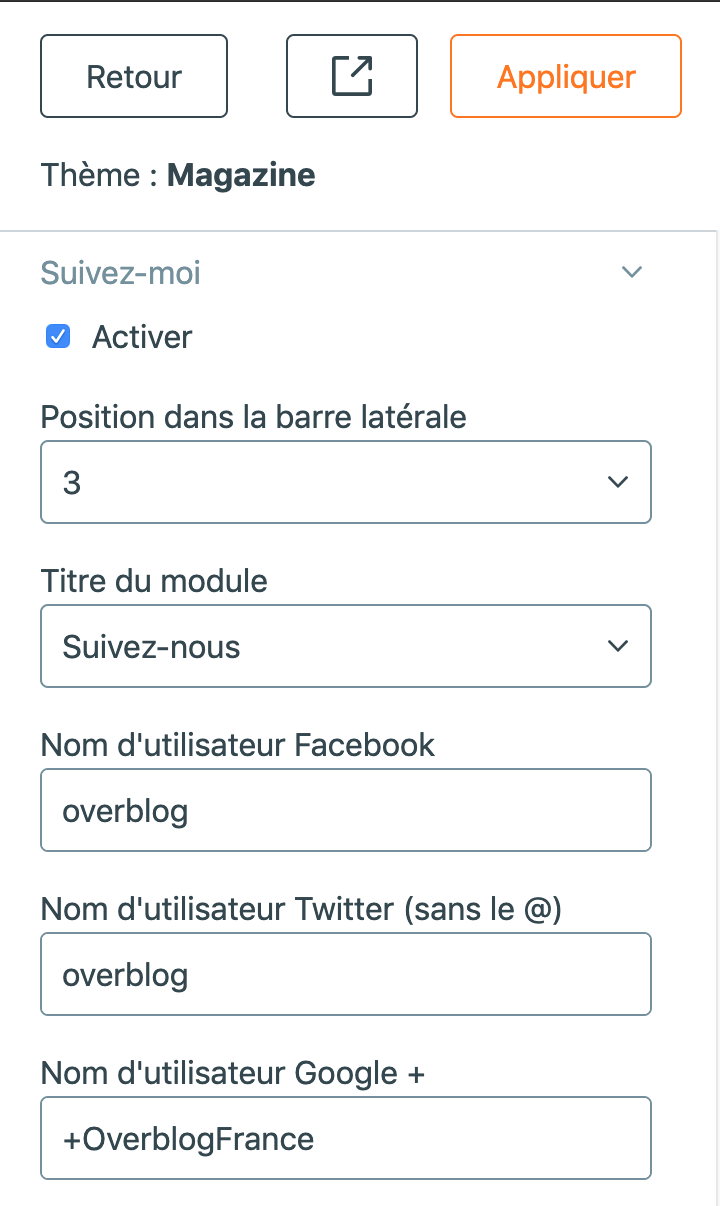Apply changes with the Appliquer button
This screenshot has height=1206, width=720.
click(x=566, y=76)
